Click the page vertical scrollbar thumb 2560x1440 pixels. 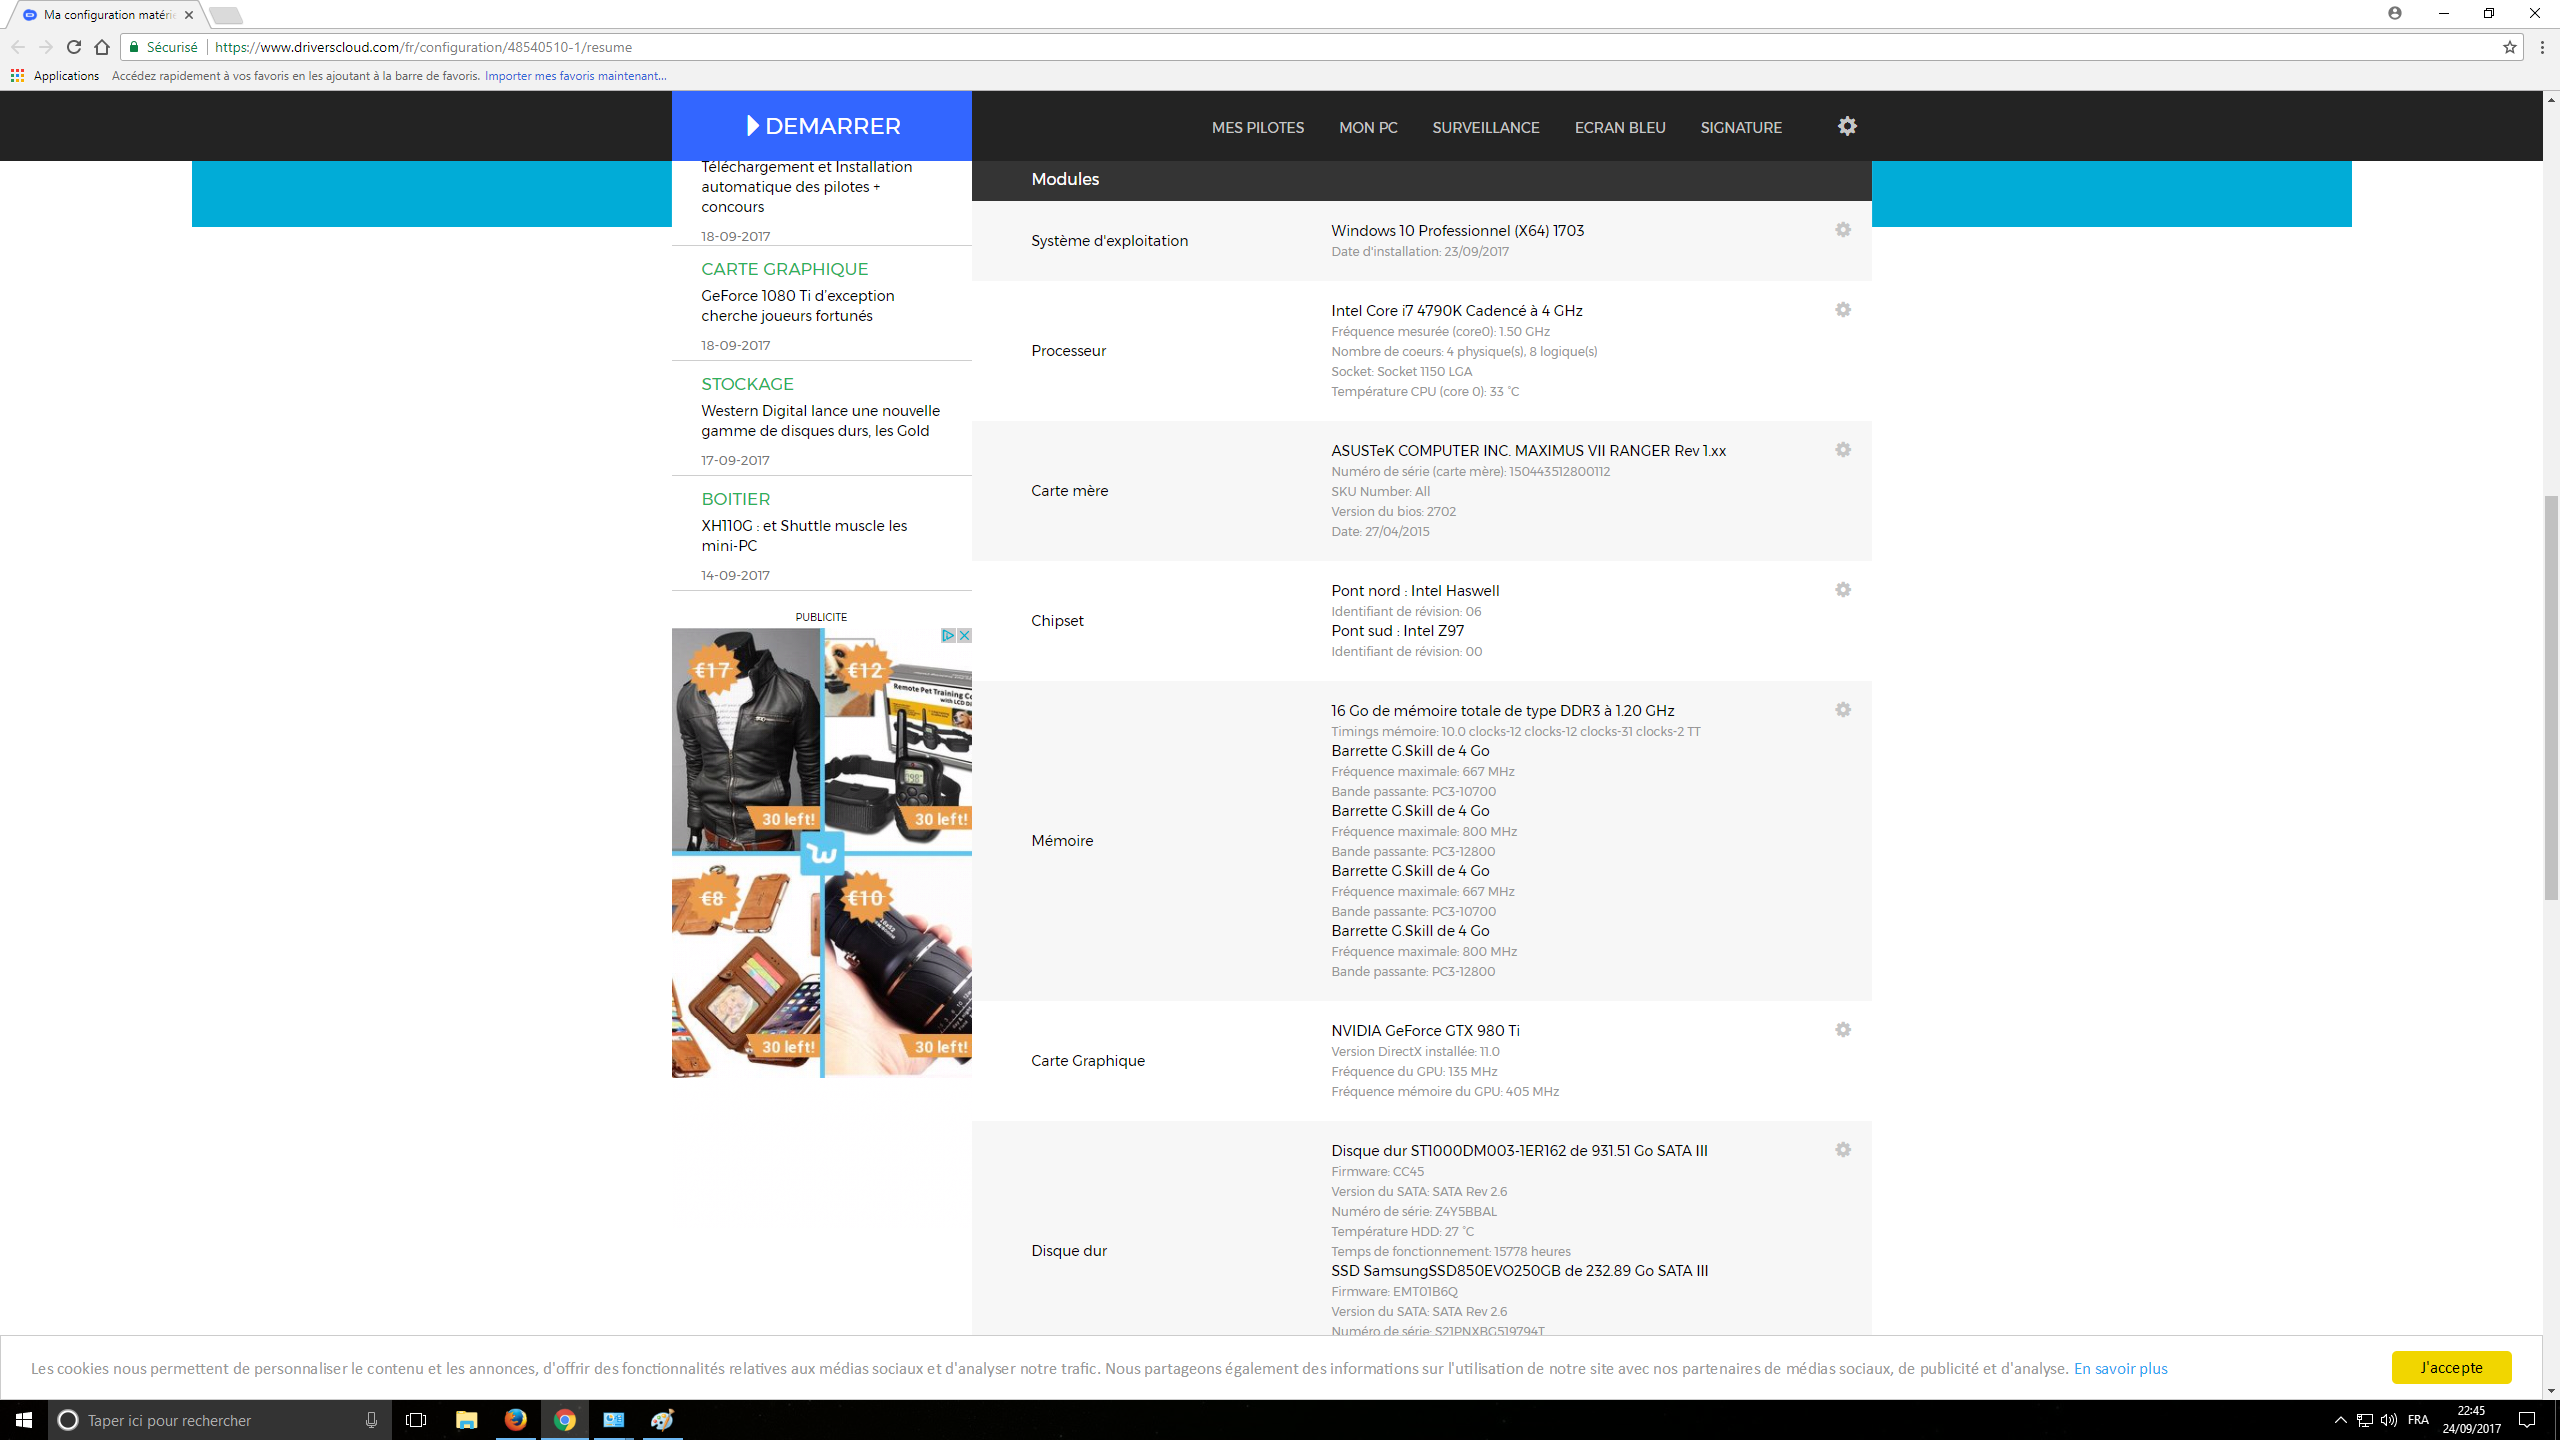click(x=2551, y=697)
